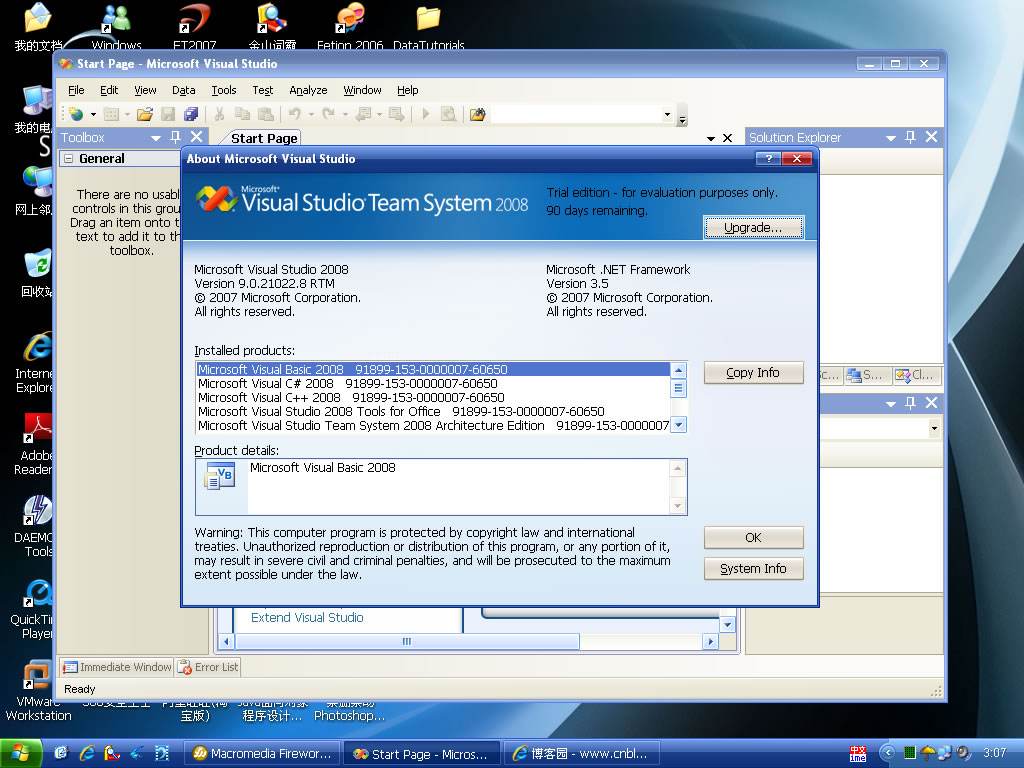Select Microsoft Visual C# 2008 in list
The width and height of the screenshot is (1024, 768).
[265, 384]
